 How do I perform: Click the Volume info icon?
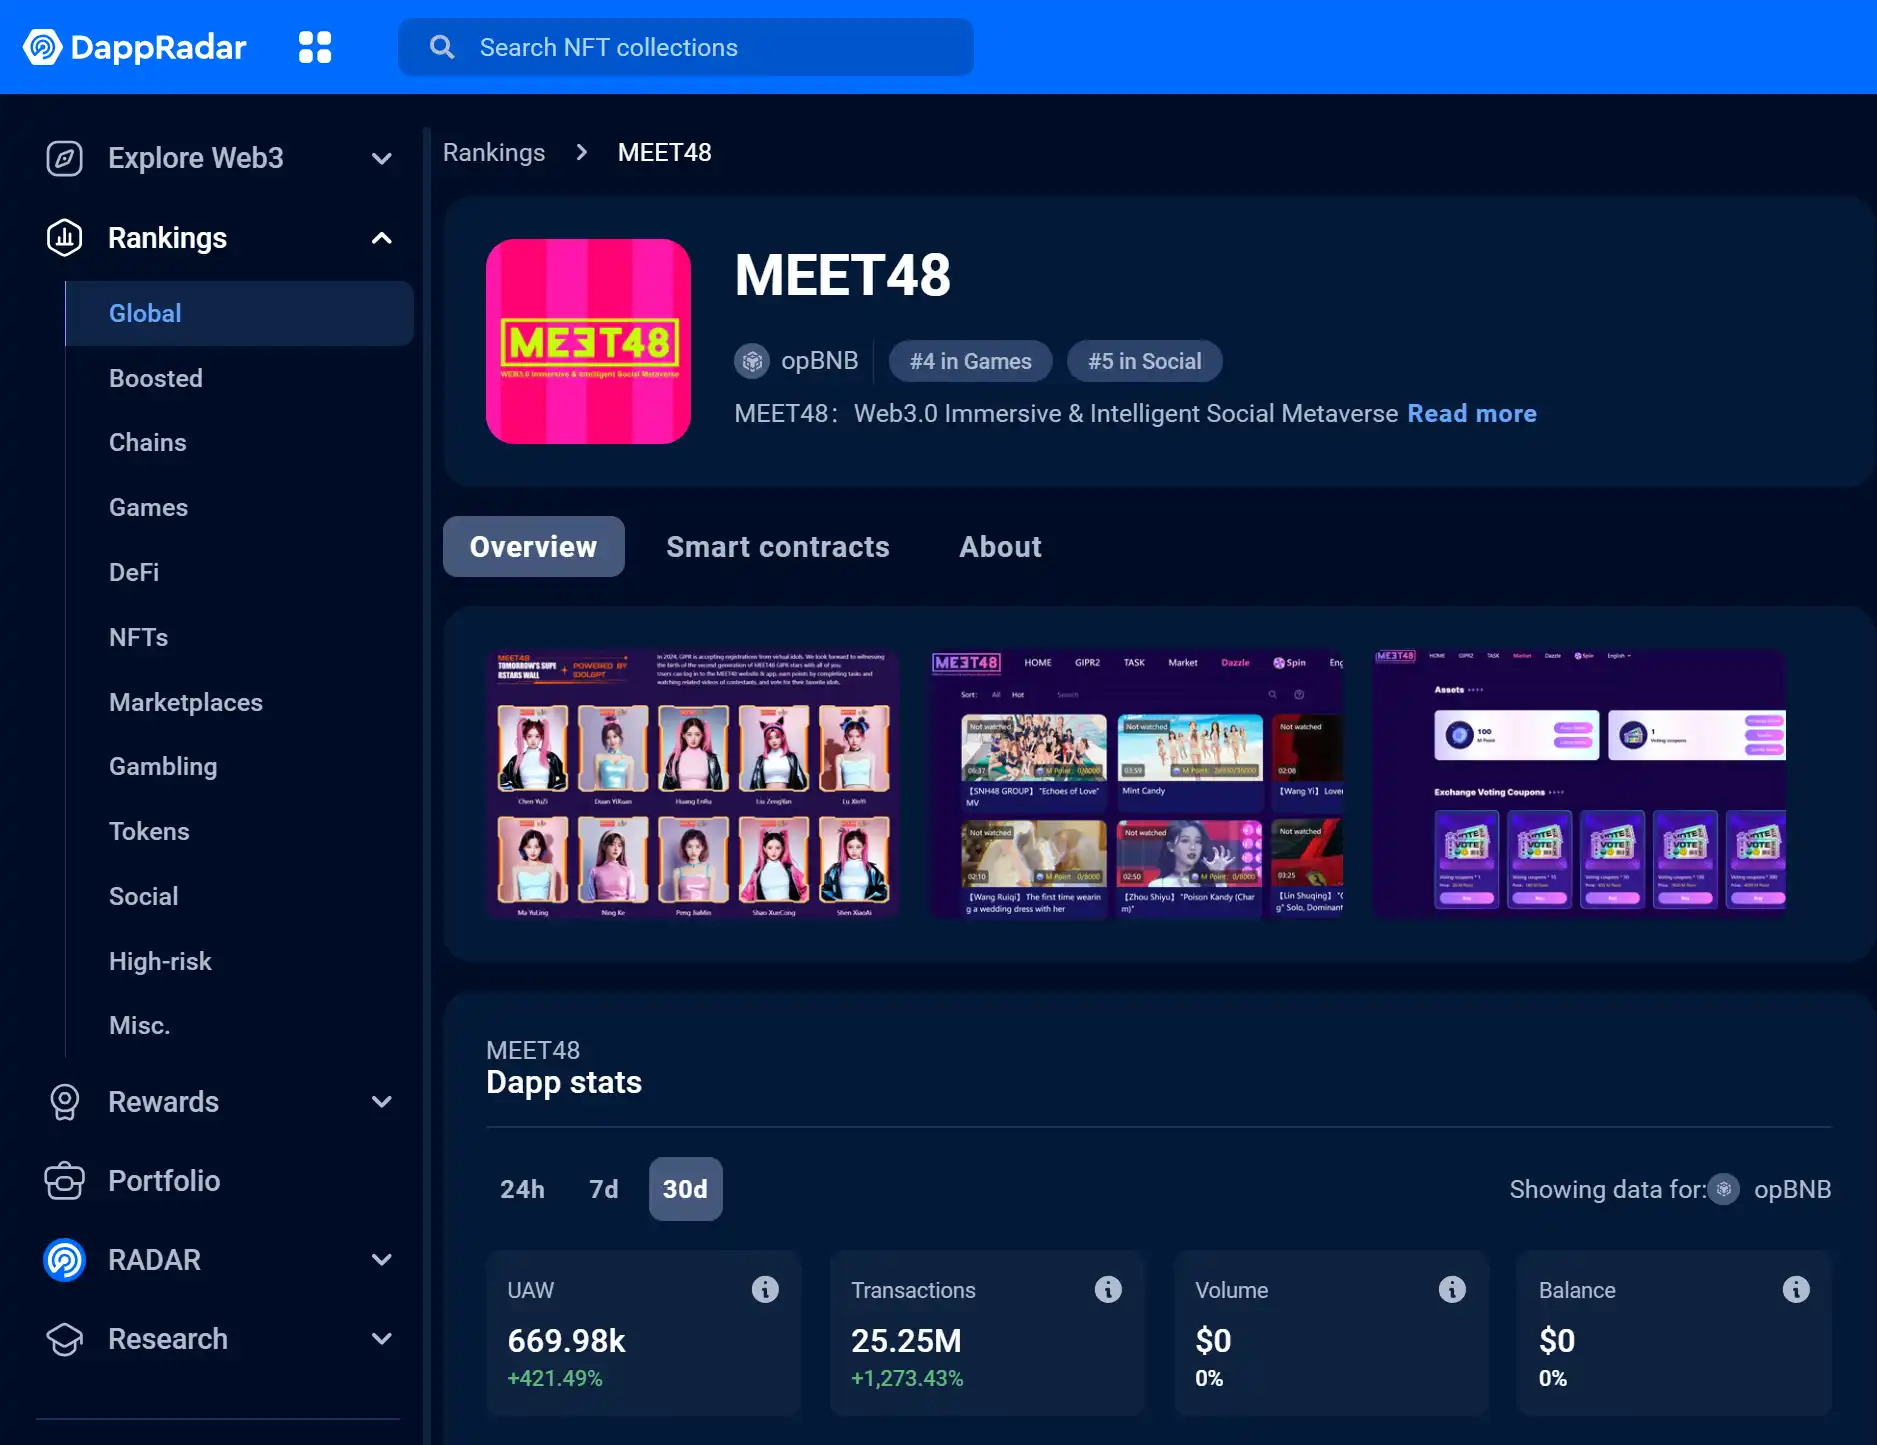(1452, 1290)
